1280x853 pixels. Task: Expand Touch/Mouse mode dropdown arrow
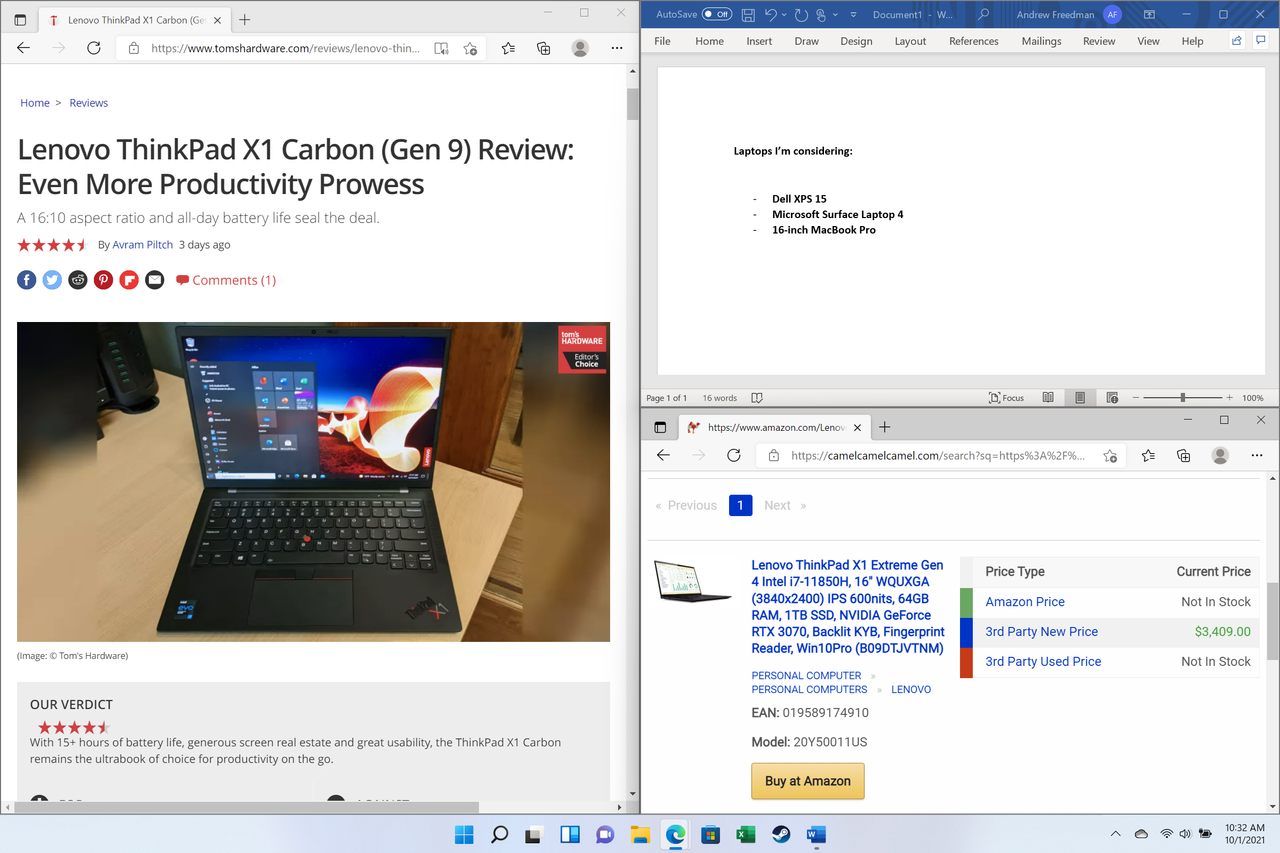click(x=834, y=14)
